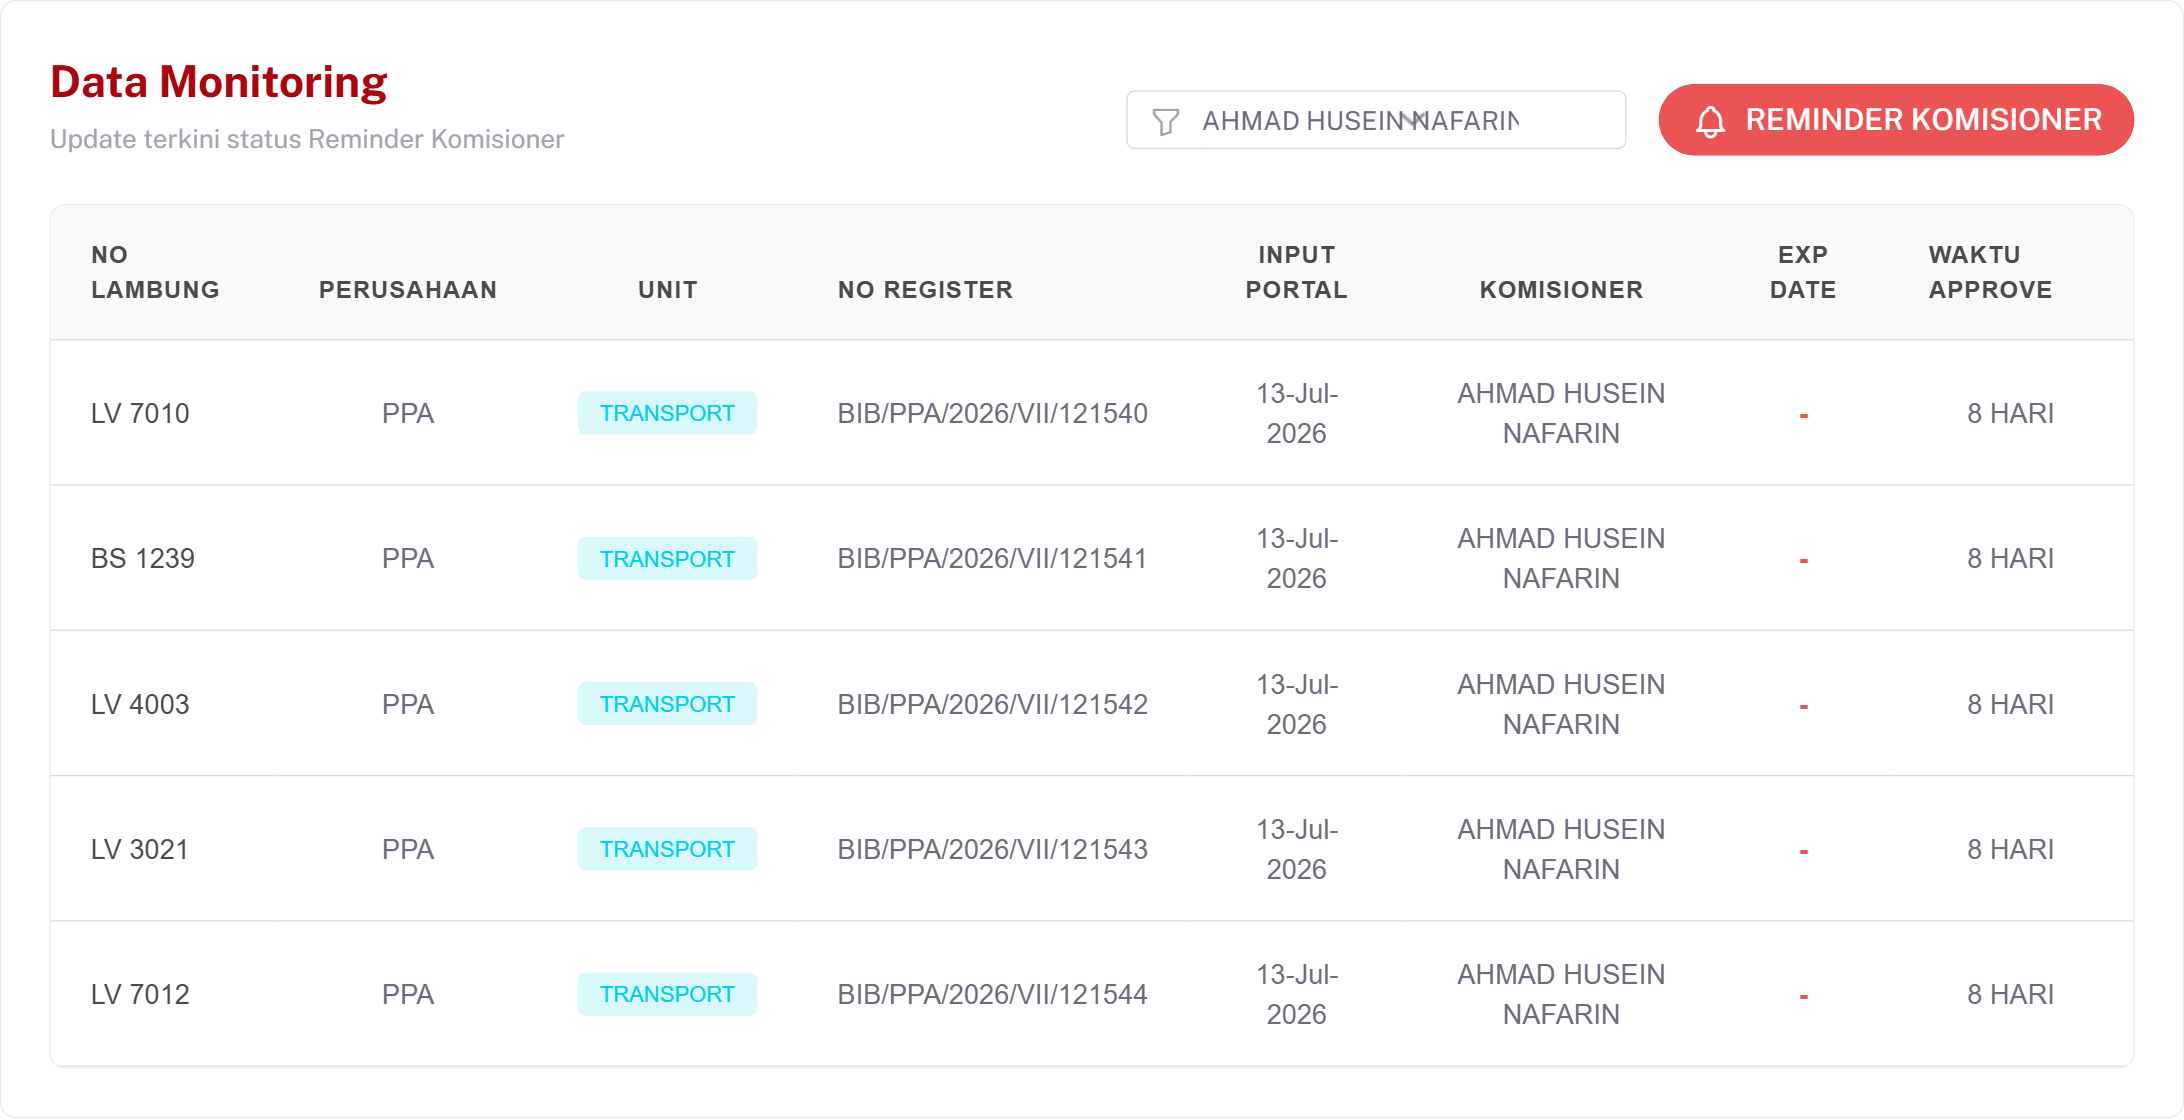Open the AHMAD HUSEIN NAFARIN filter dropdown
The width and height of the screenshot is (2184, 1120).
pos(1376,120)
